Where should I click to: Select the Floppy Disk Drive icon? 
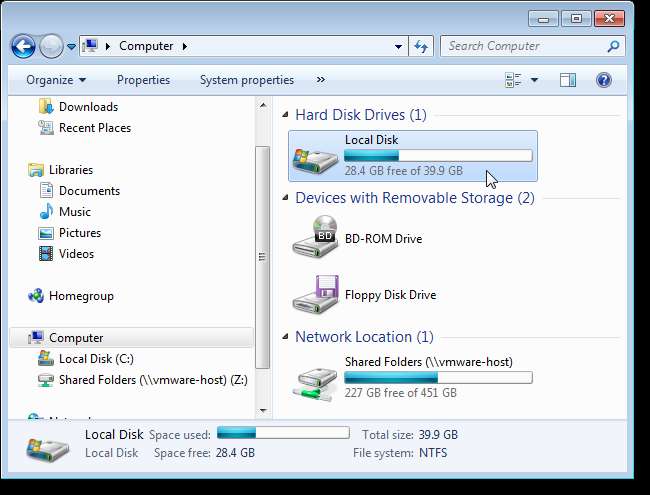(x=314, y=295)
